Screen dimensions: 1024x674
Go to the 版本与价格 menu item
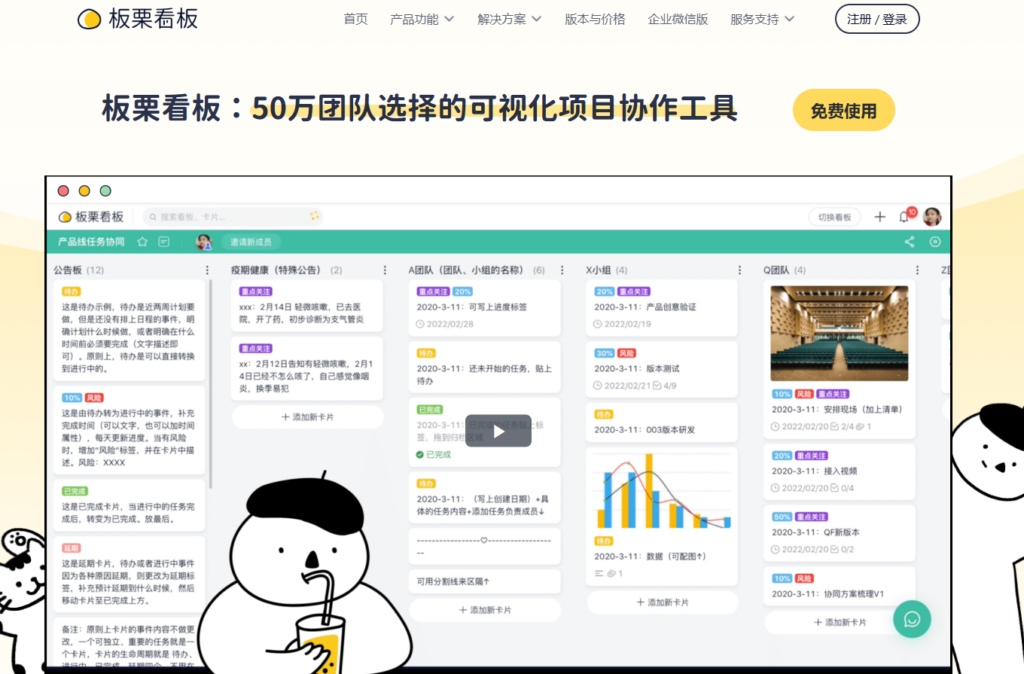point(594,18)
